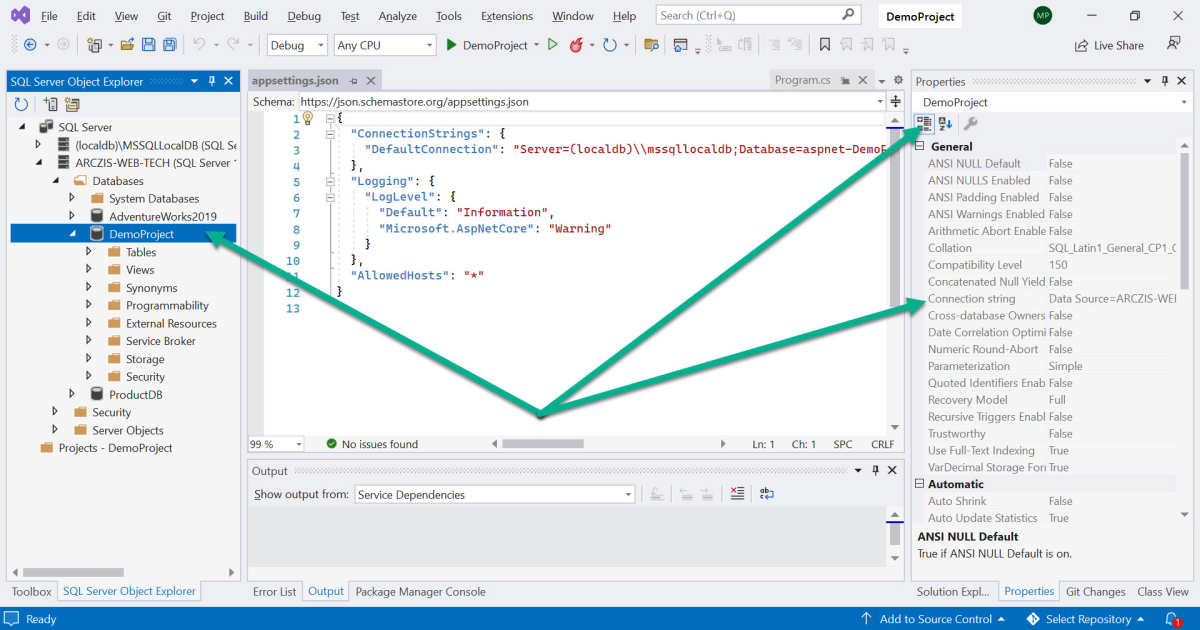
Task: Toggle auto-hide pin on Properties panel
Action: [x=1165, y=81]
